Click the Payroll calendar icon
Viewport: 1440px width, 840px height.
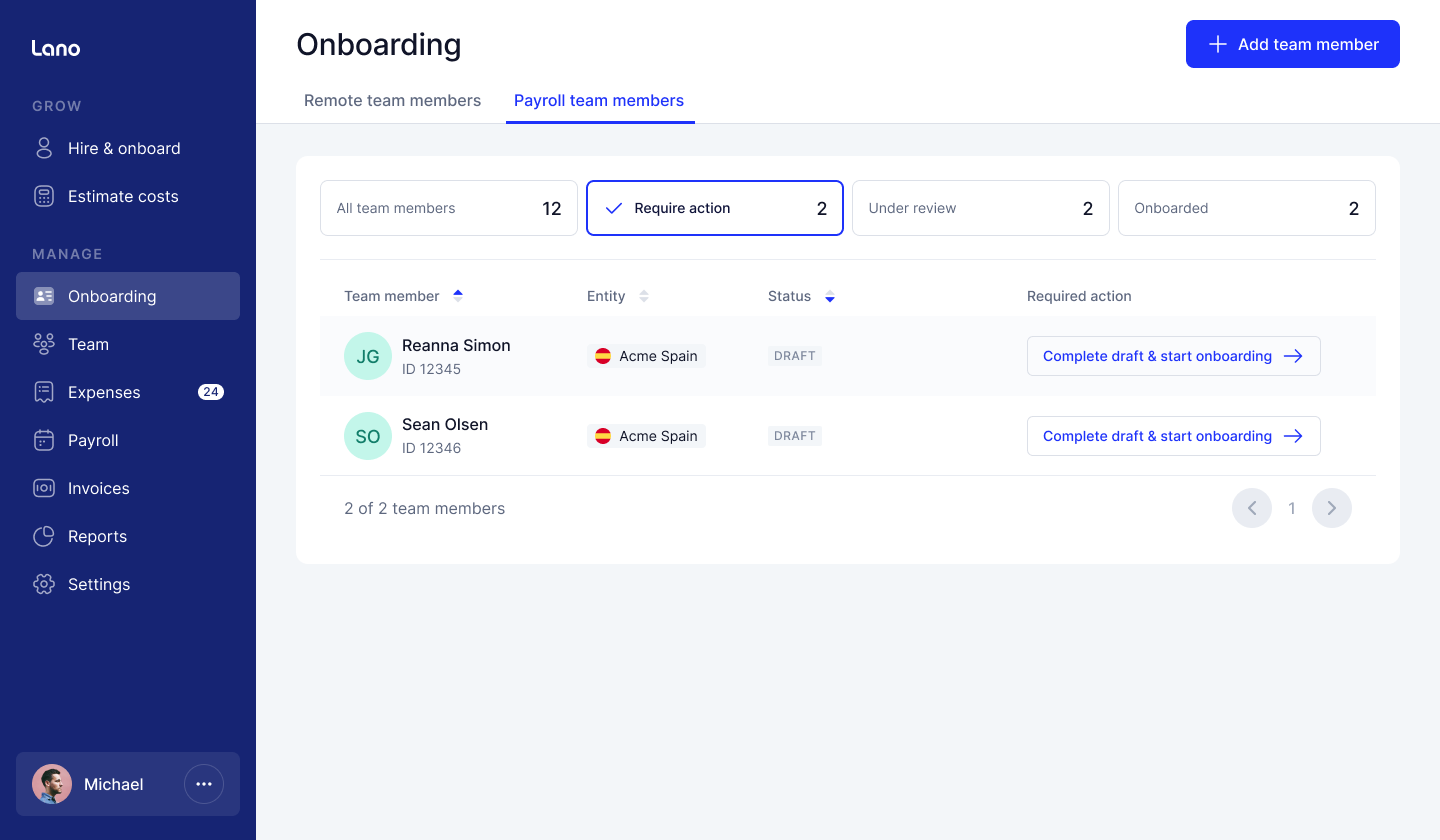point(44,440)
